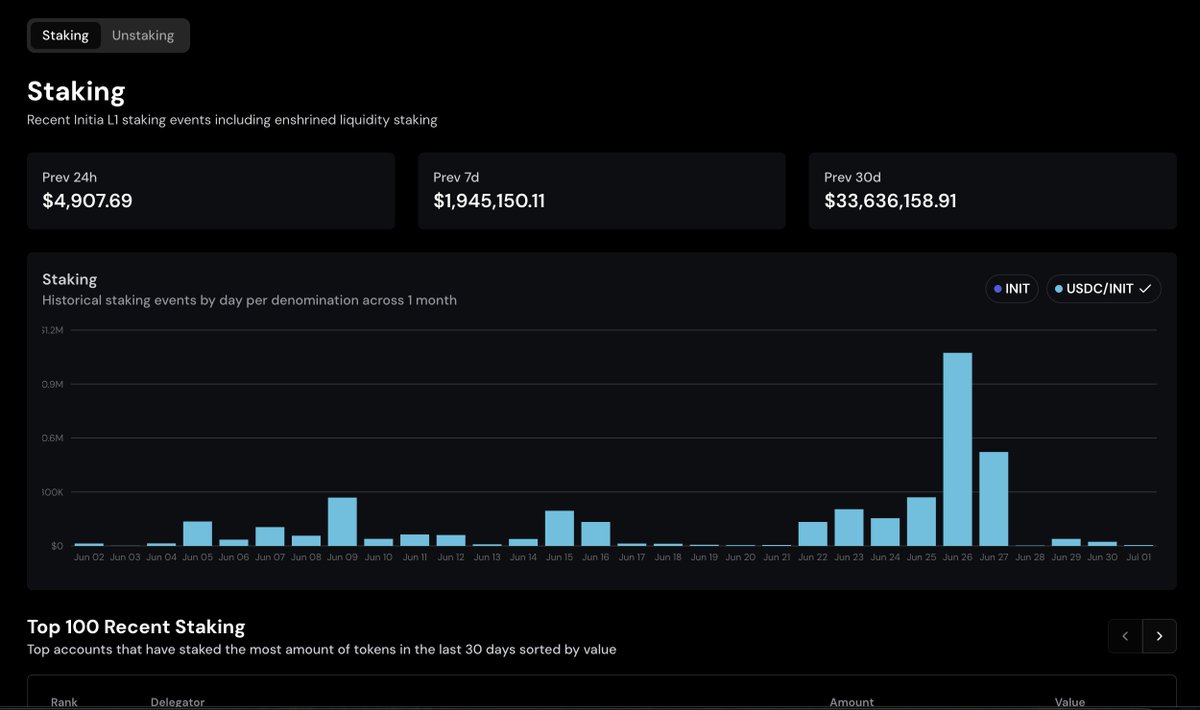Open the Prev 30d stat card
The image size is (1200, 710).
click(992, 191)
